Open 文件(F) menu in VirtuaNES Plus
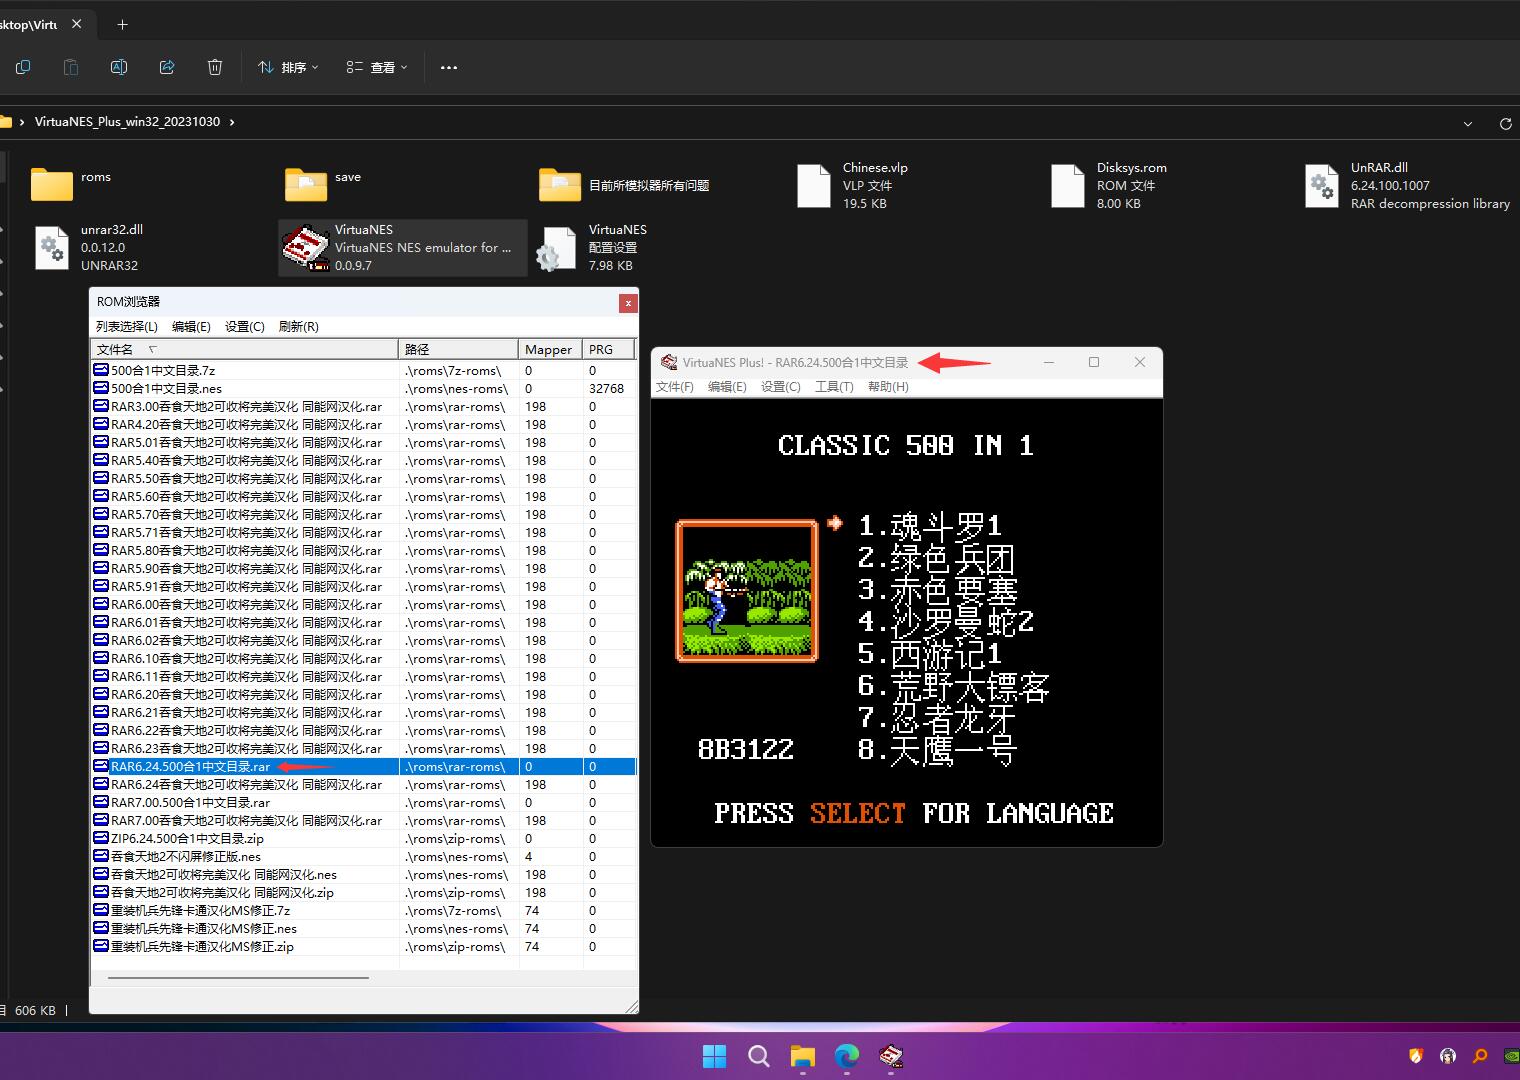Image resolution: width=1520 pixels, height=1080 pixels. (x=675, y=387)
